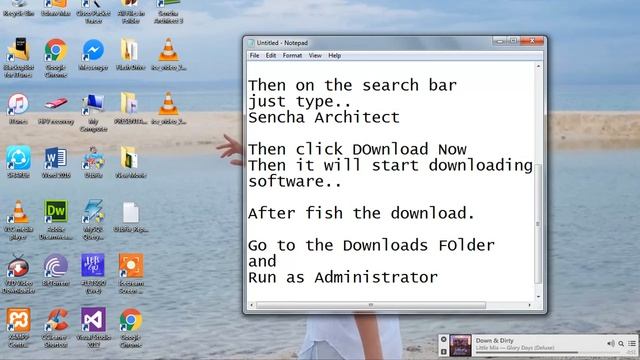This screenshot has height=360, width=640.
Task: Open Icecream Screen Recorder shortcut
Action: click(131, 273)
